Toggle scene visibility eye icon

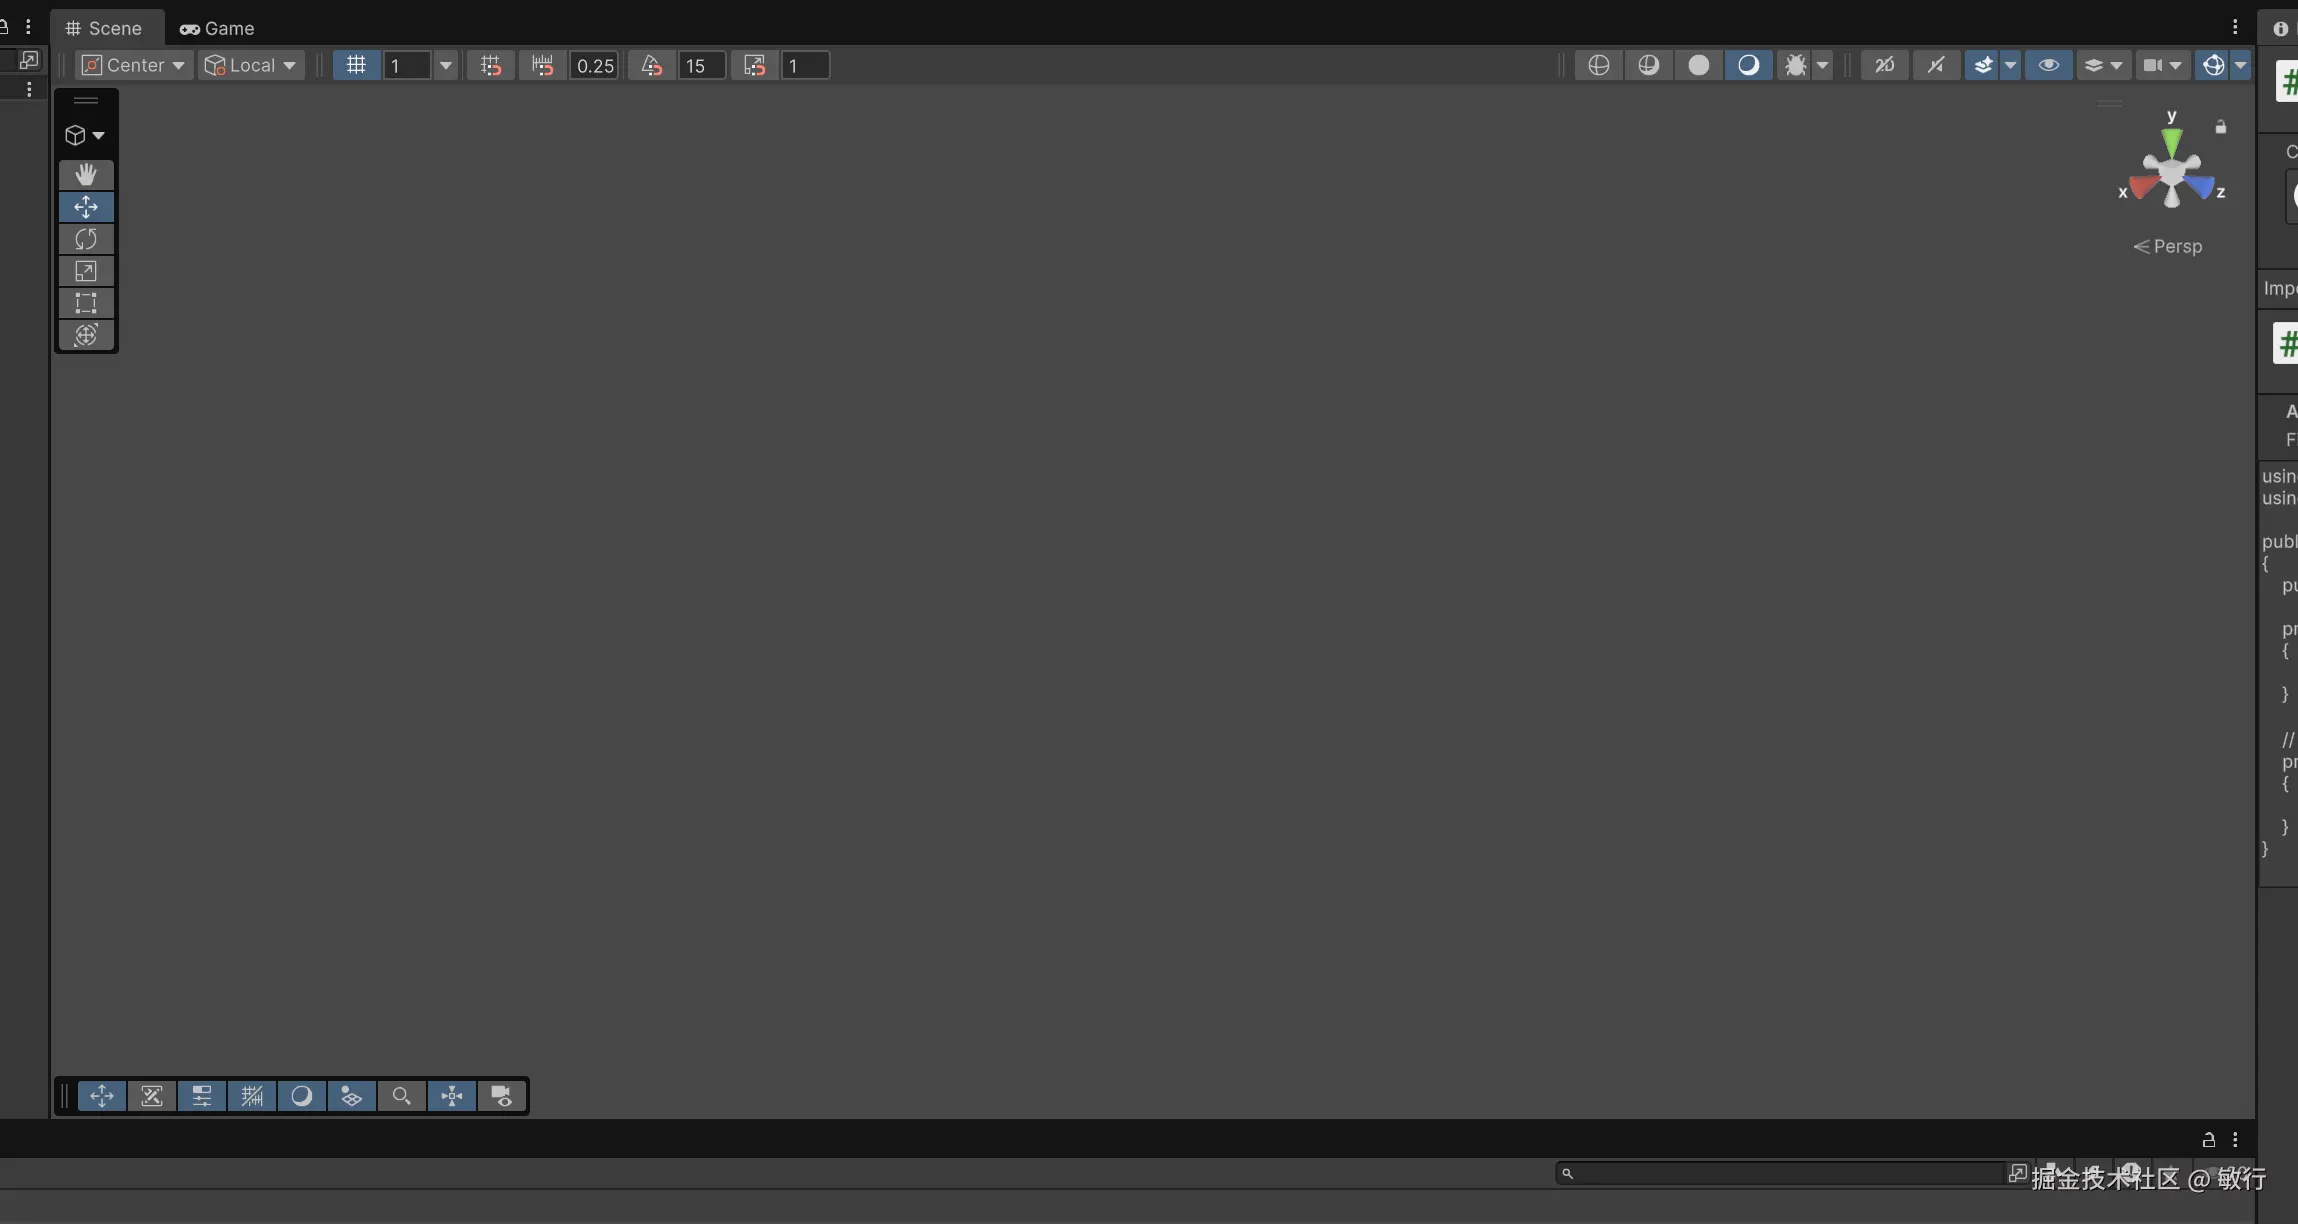coord(2048,65)
